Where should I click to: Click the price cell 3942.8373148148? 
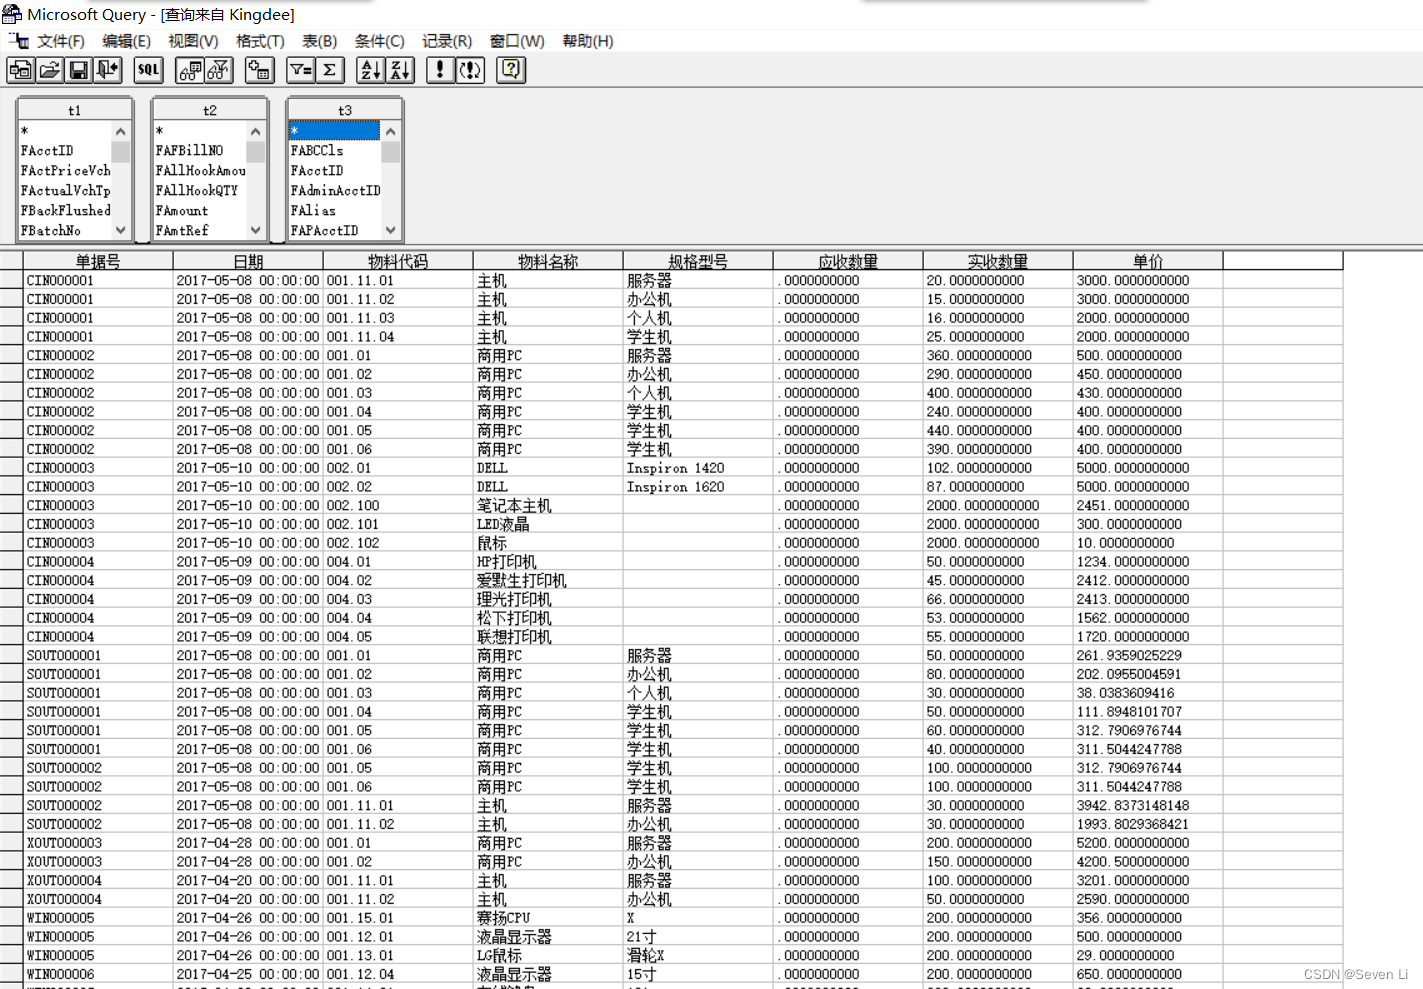(x=1148, y=806)
